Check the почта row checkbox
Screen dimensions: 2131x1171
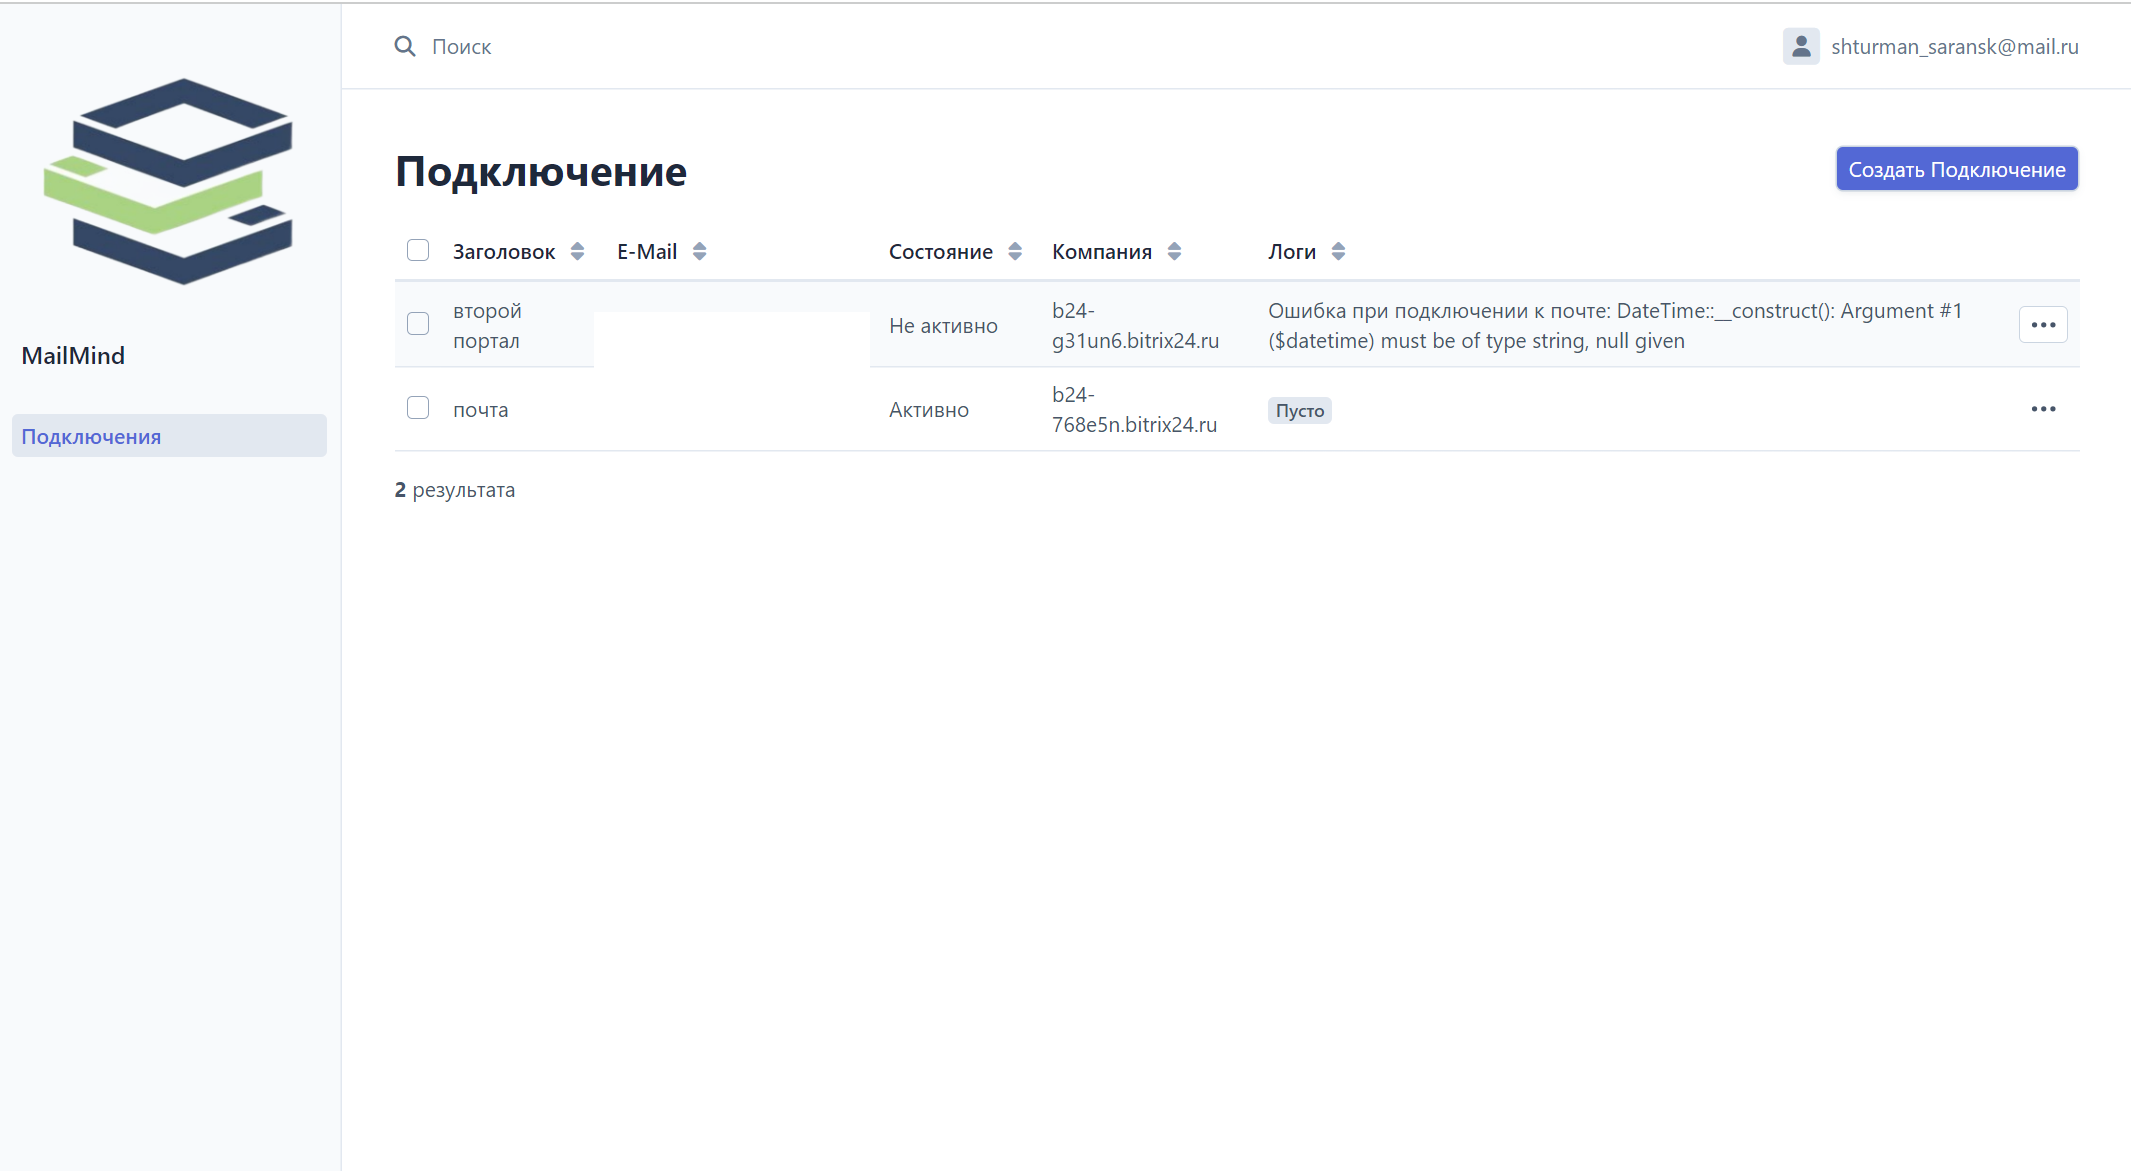point(418,408)
